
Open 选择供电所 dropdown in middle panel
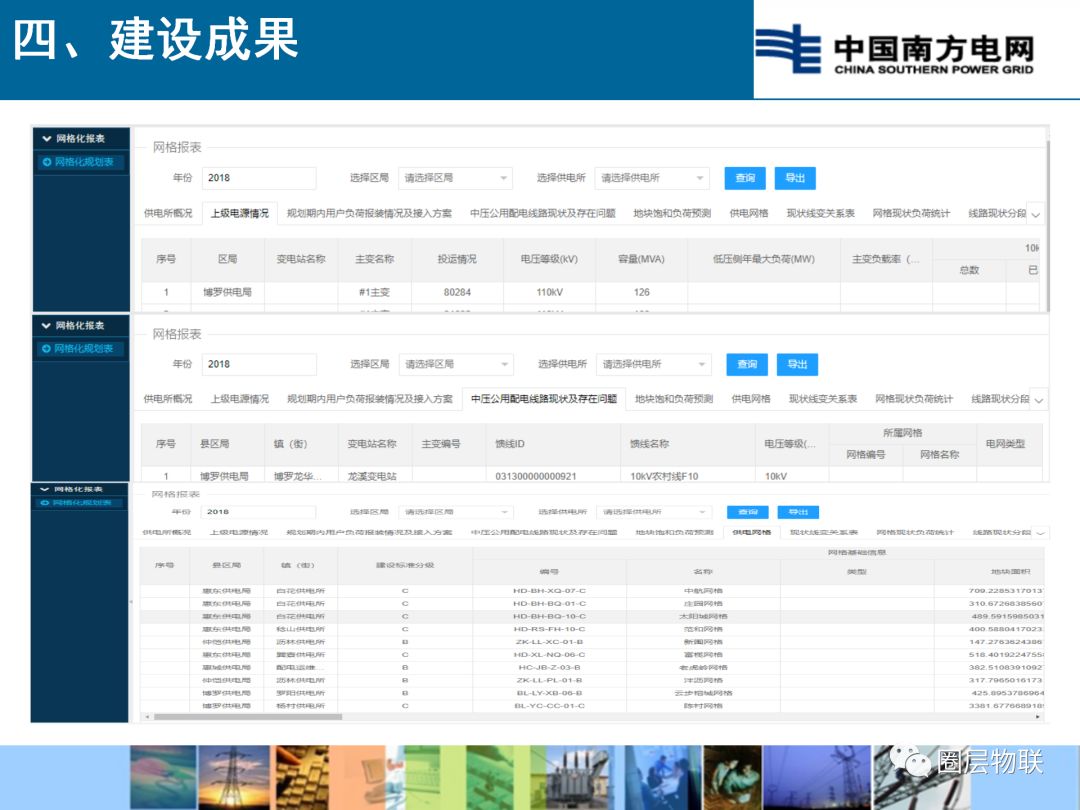(x=653, y=364)
